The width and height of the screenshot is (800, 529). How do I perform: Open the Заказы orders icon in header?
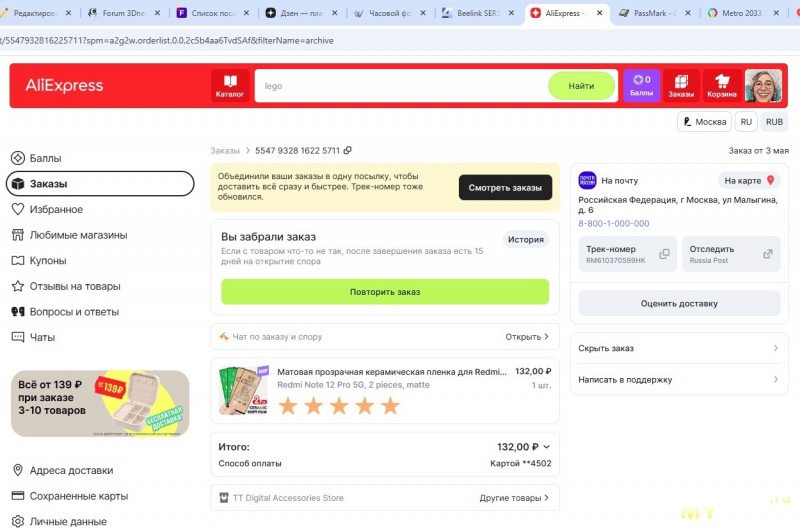point(681,86)
